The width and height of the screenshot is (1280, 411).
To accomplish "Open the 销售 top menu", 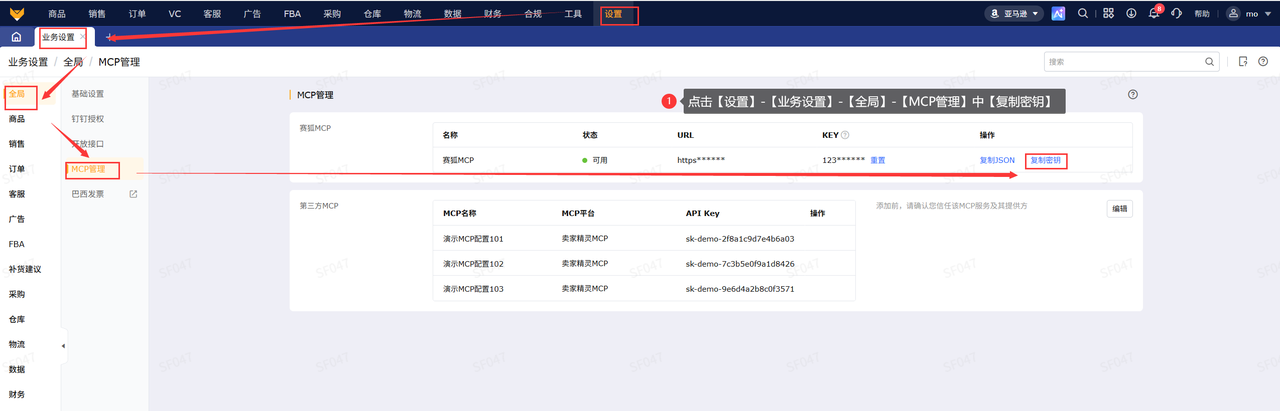I will click(x=97, y=14).
